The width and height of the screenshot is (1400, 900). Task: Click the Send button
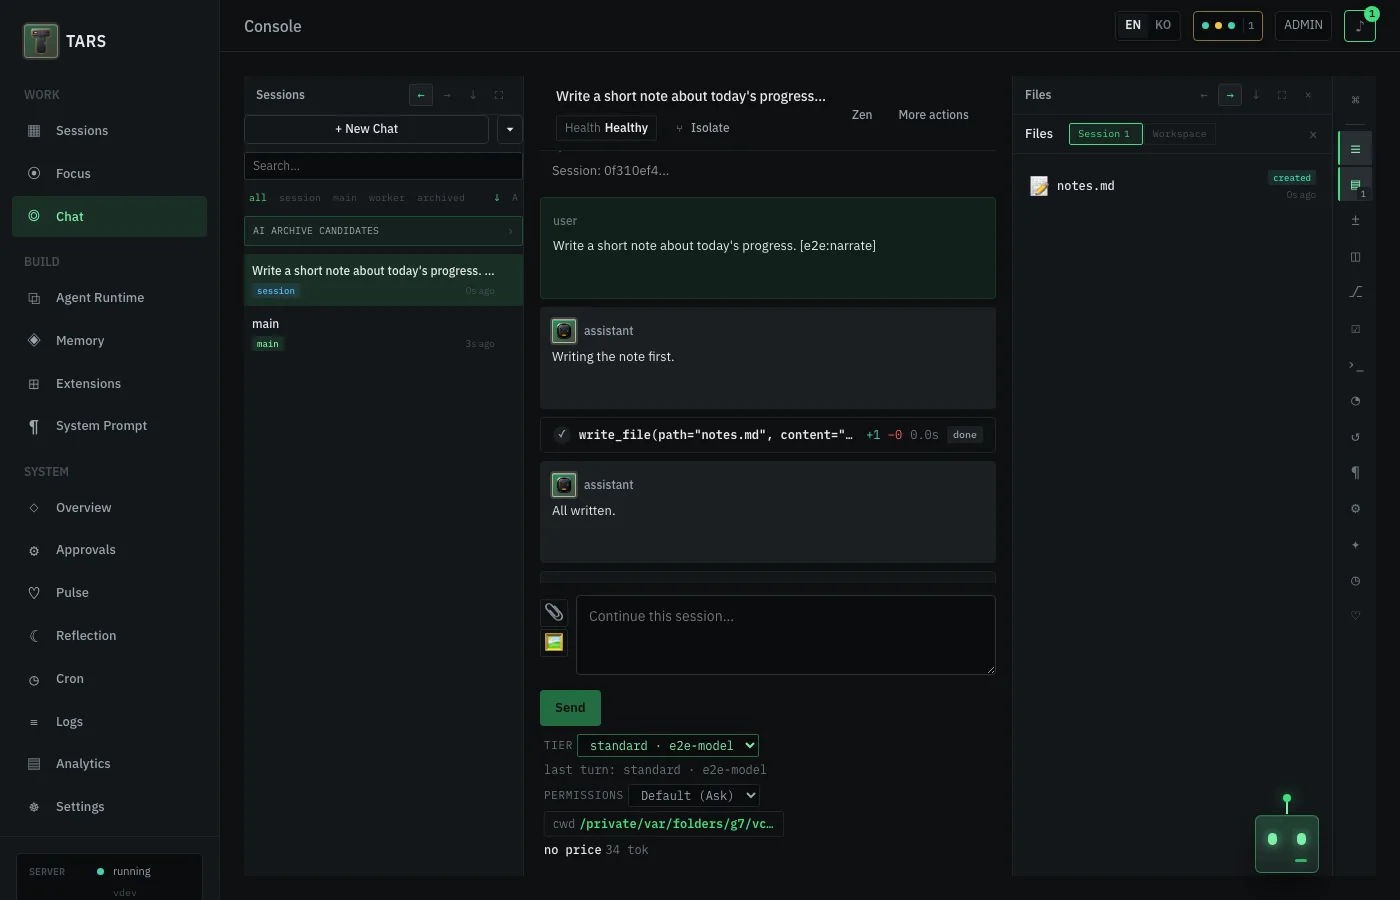570,708
